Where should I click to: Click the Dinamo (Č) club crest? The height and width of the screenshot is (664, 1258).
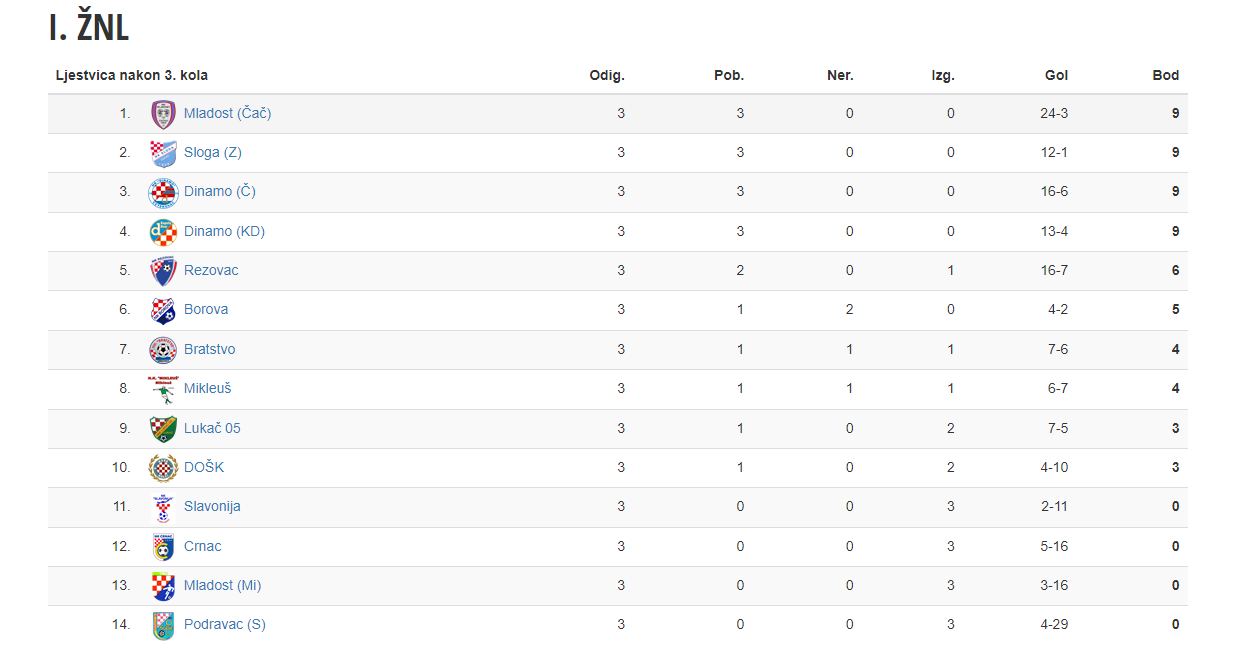[163, 192]
